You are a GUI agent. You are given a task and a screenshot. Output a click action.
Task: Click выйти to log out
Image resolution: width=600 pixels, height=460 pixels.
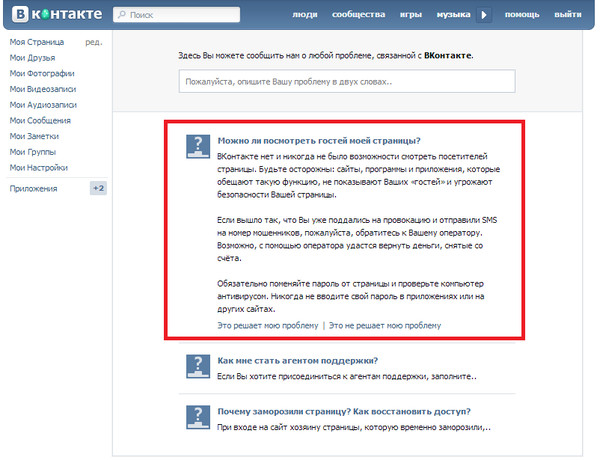click(x=568, y=15)
